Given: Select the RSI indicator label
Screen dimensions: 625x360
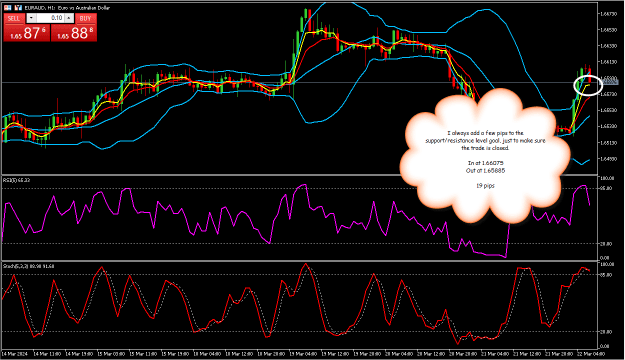Looking at the screenshot, I should (16, 180).
